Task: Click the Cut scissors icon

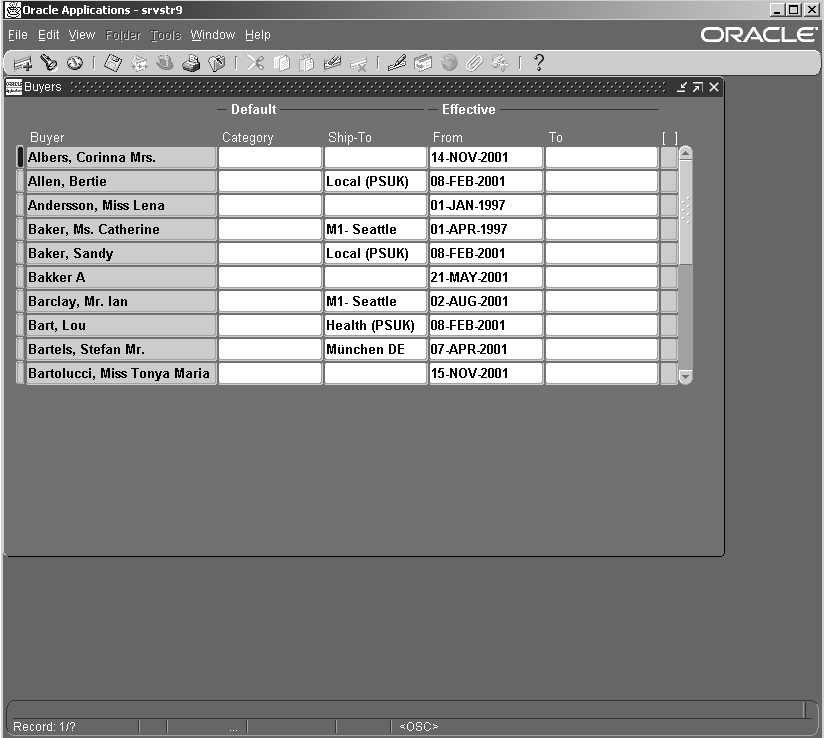Action: [255, 63]
